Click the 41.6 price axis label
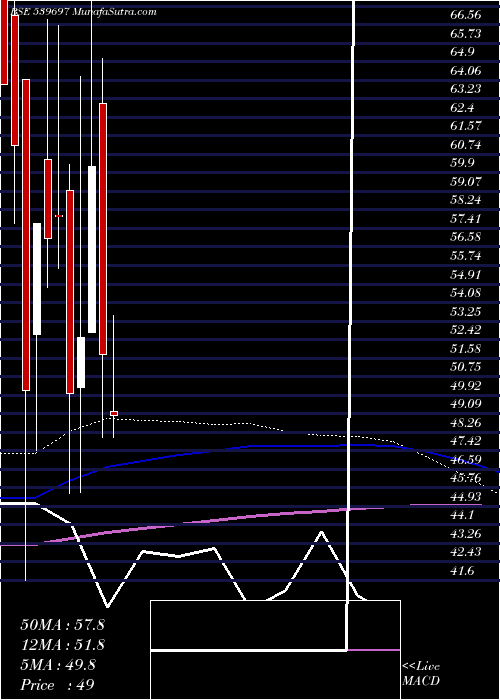Viewport: 500px width, 700px height. [x=462, y=571]
